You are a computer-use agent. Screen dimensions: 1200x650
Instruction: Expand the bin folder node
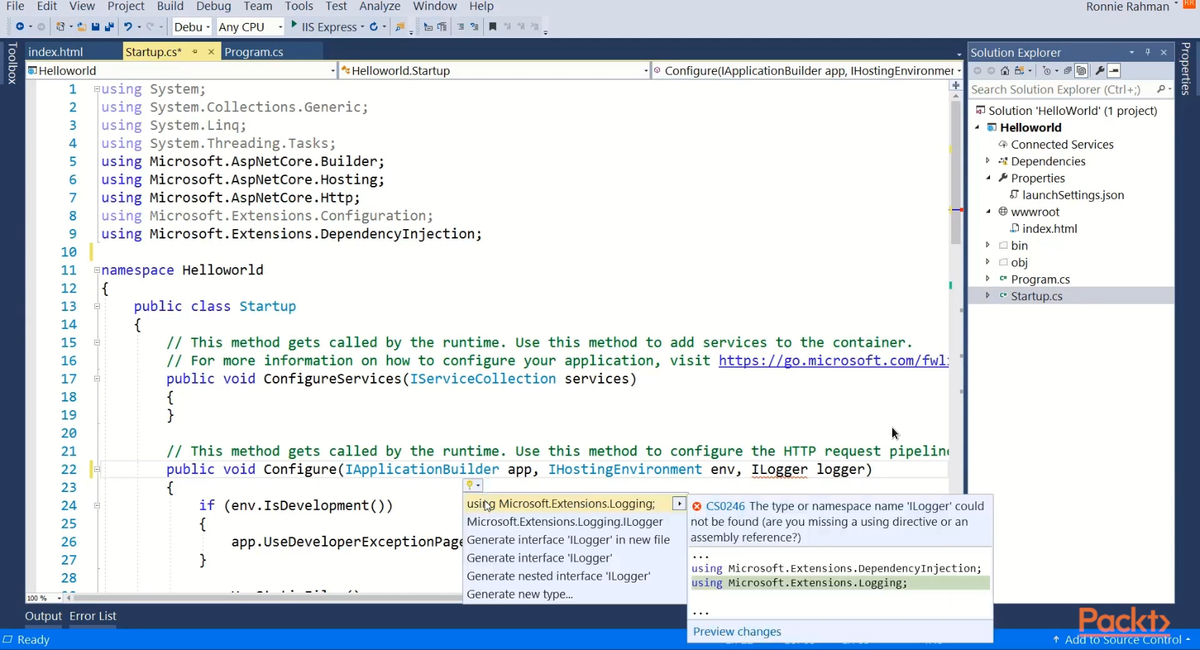988,245
